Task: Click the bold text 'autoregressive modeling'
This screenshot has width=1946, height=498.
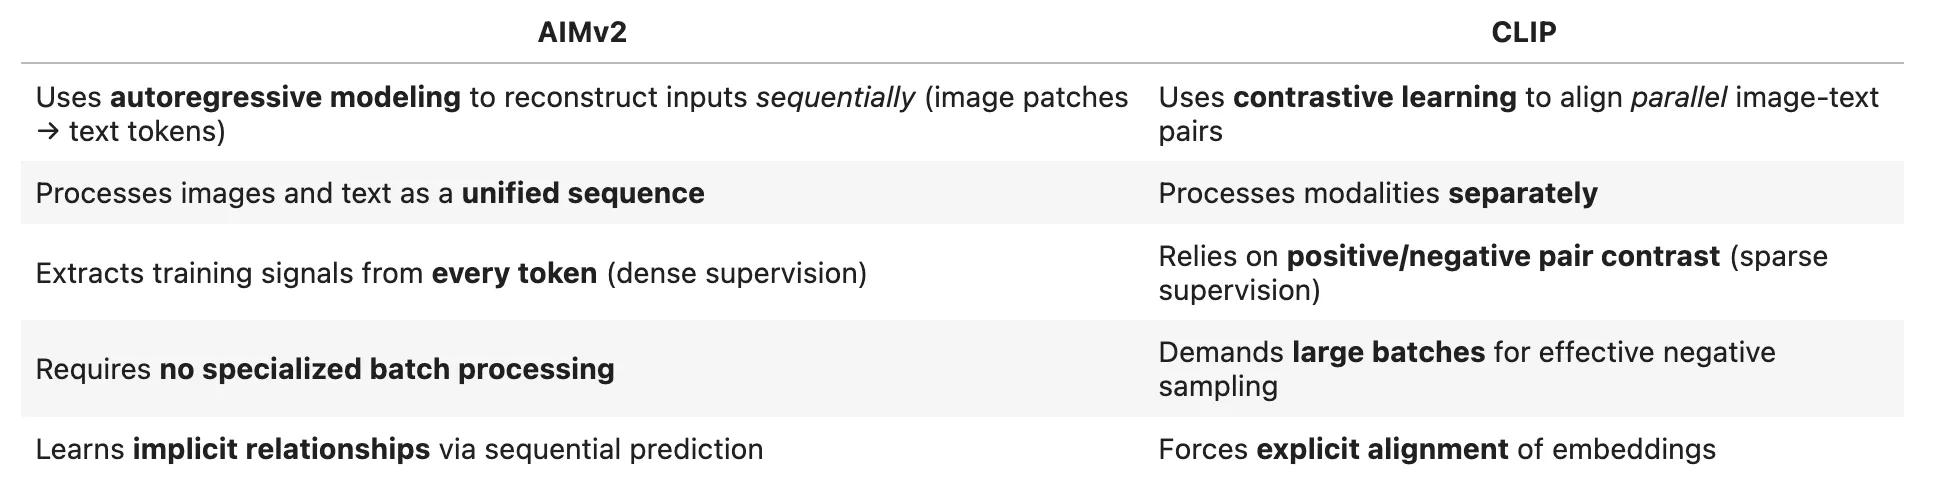Action: click(x=285, y=98)
